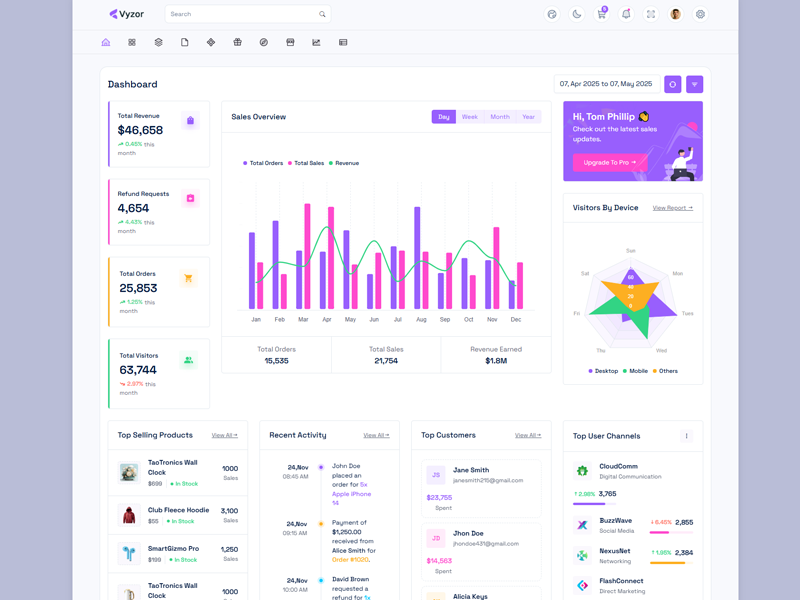Click the home icon in navigation bar
The height and width of the screenshot is (600, 800).
[x=106, y=43]
